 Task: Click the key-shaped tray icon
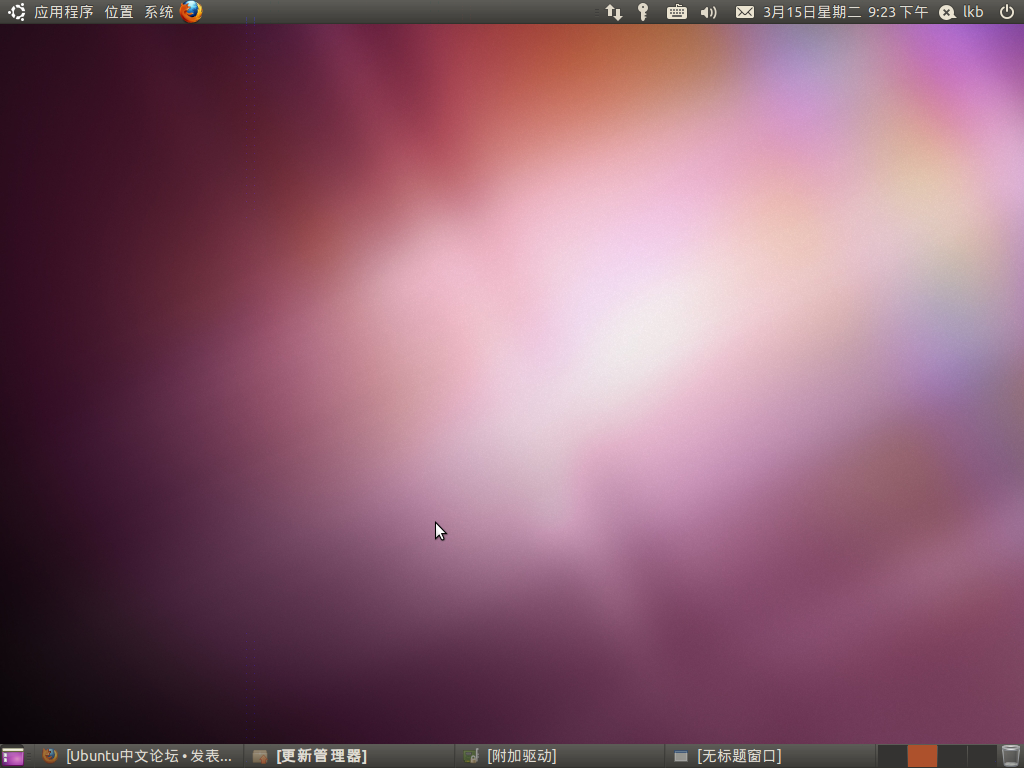[643, 12]
